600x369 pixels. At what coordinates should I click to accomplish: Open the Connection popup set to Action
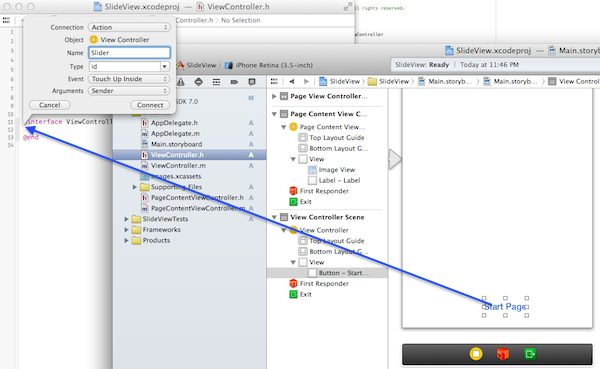tap(129, 27)
